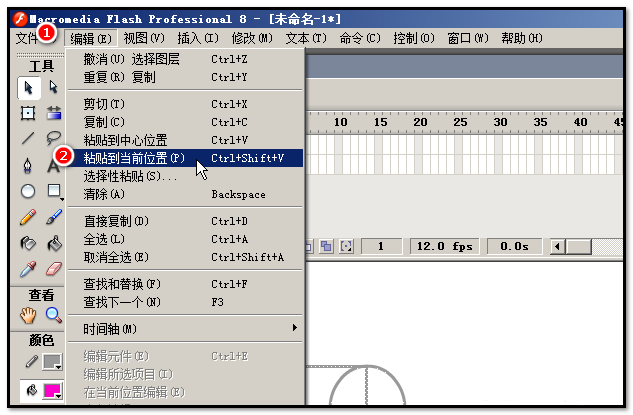
Task: Select the Eraser tool
Action: point(54,269)
